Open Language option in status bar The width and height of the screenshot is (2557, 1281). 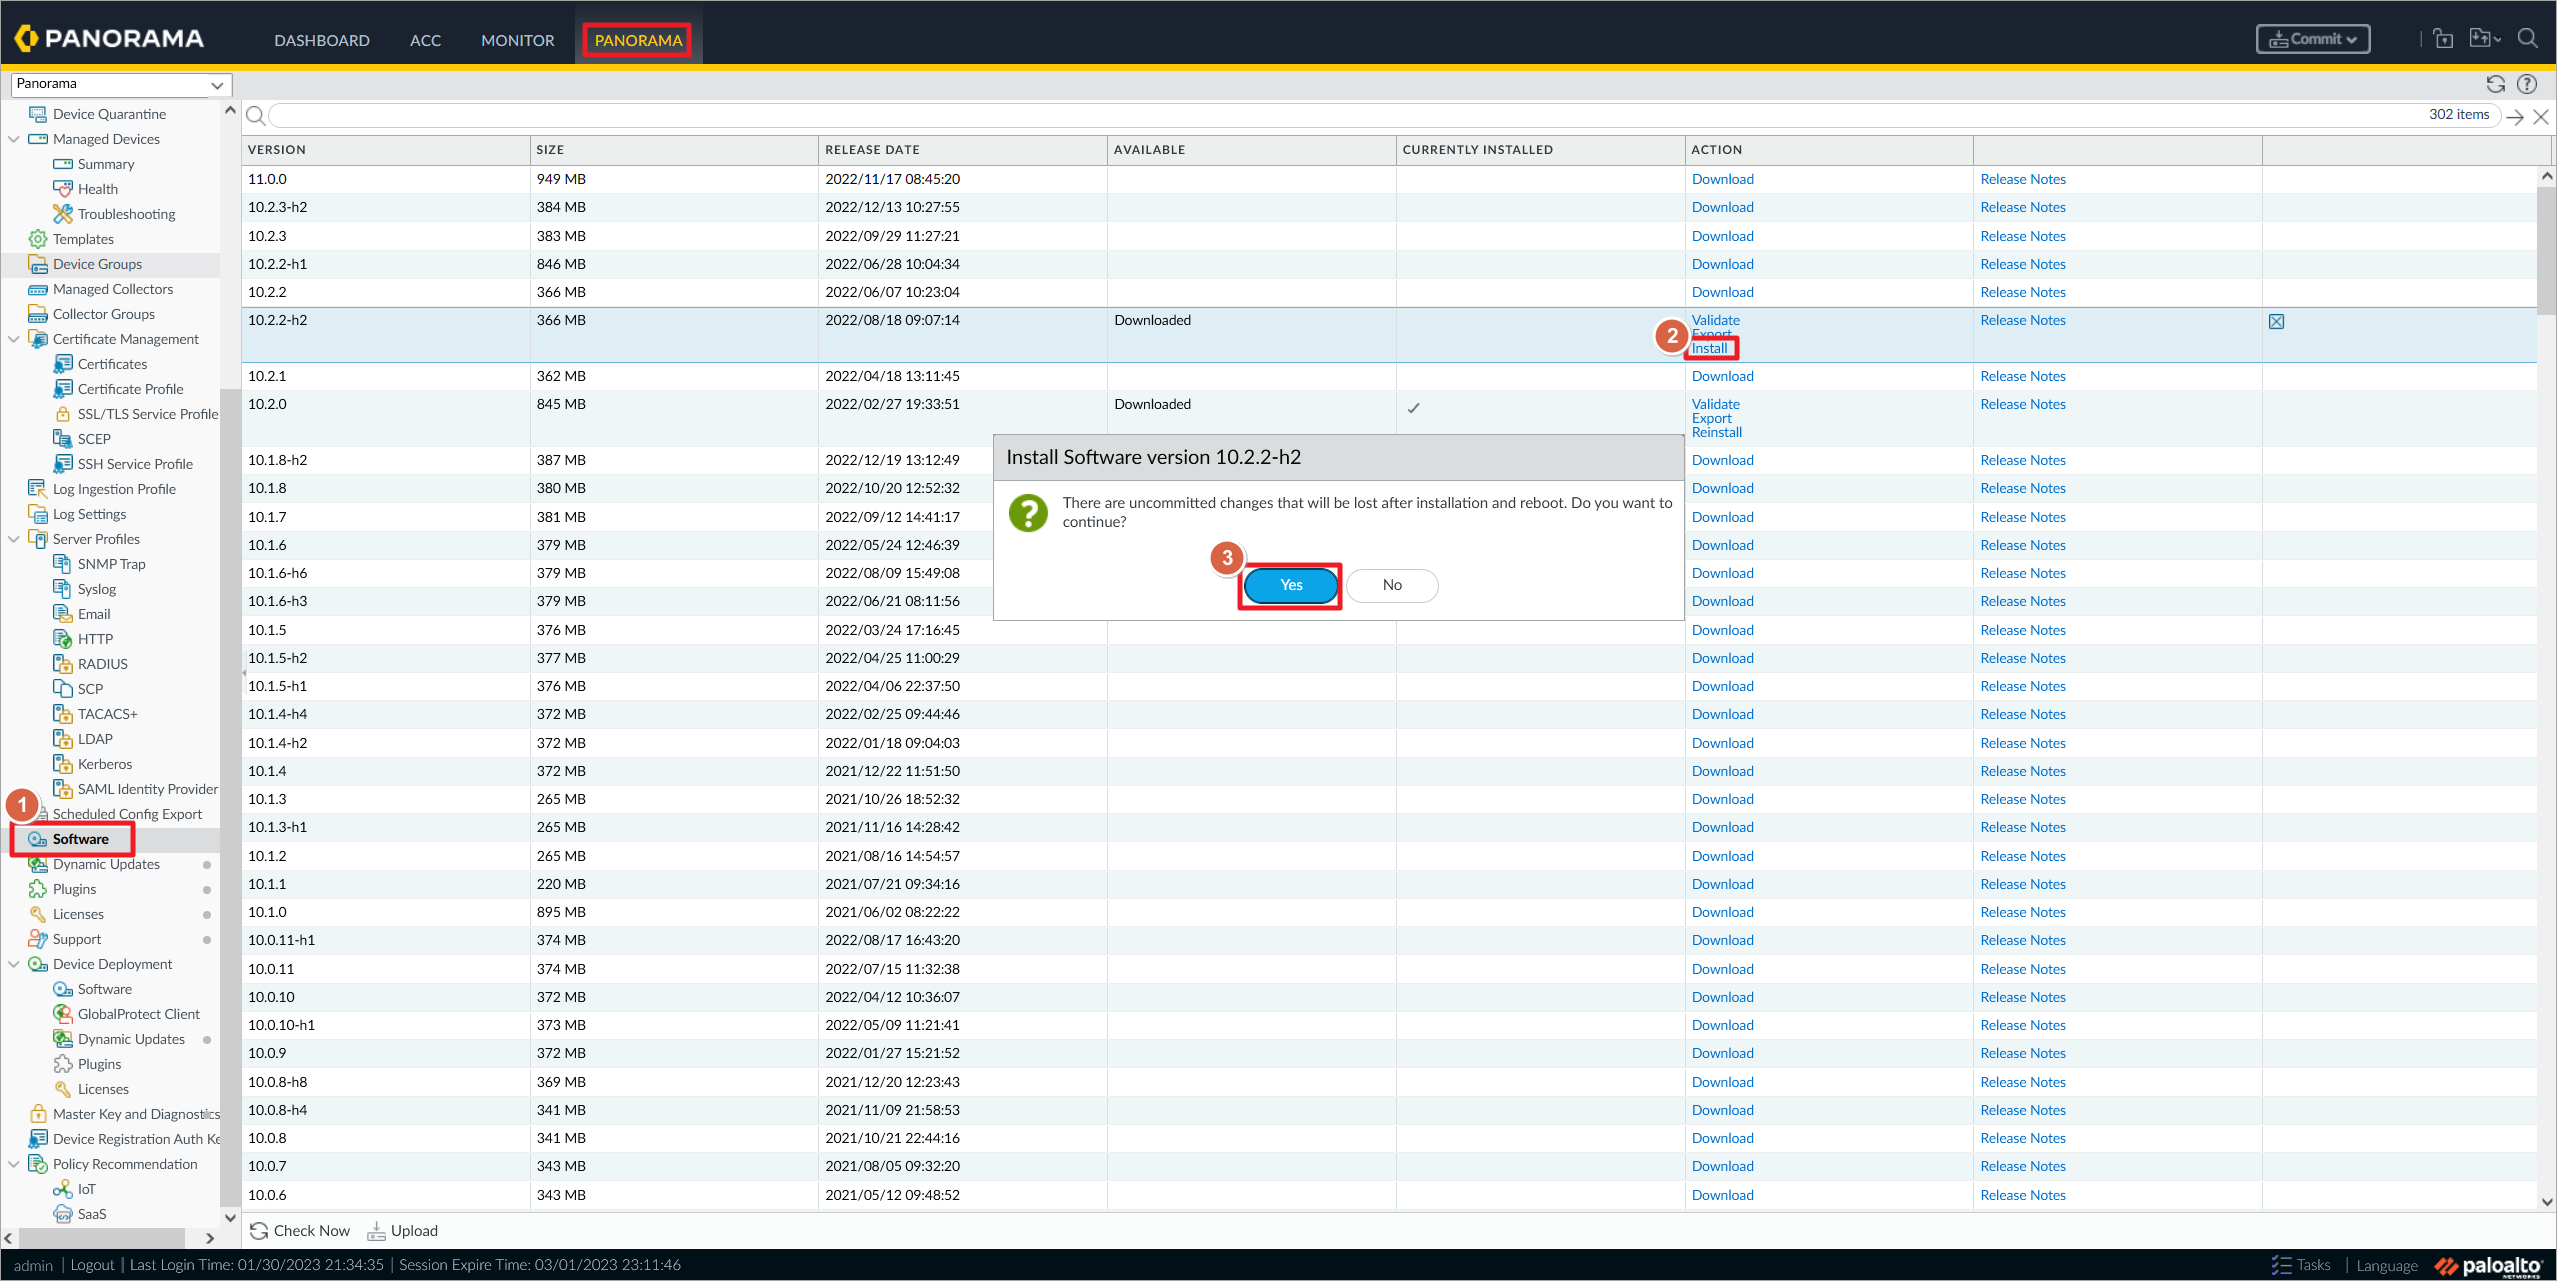(x=2386, y=1265)
